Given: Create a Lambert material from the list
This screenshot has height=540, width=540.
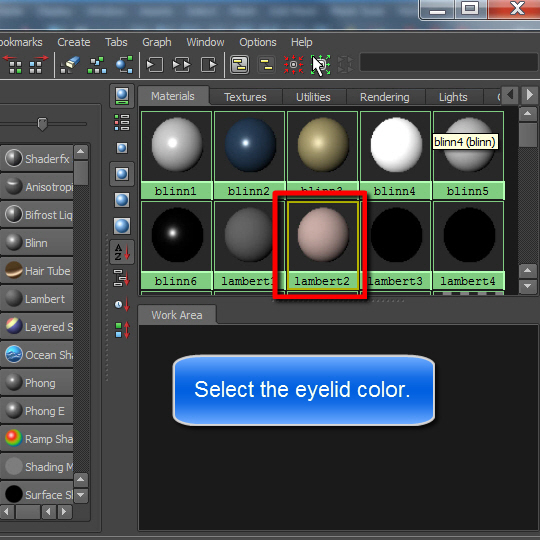Looking at the screenshot, I should coord(37,299).
